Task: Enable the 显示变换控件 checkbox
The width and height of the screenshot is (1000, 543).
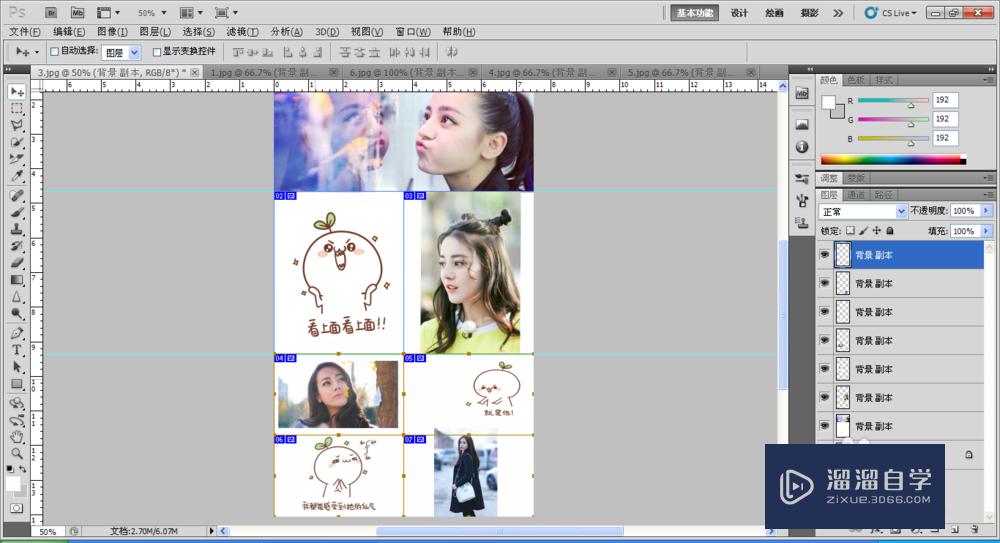Action: (x=157, y=51)
